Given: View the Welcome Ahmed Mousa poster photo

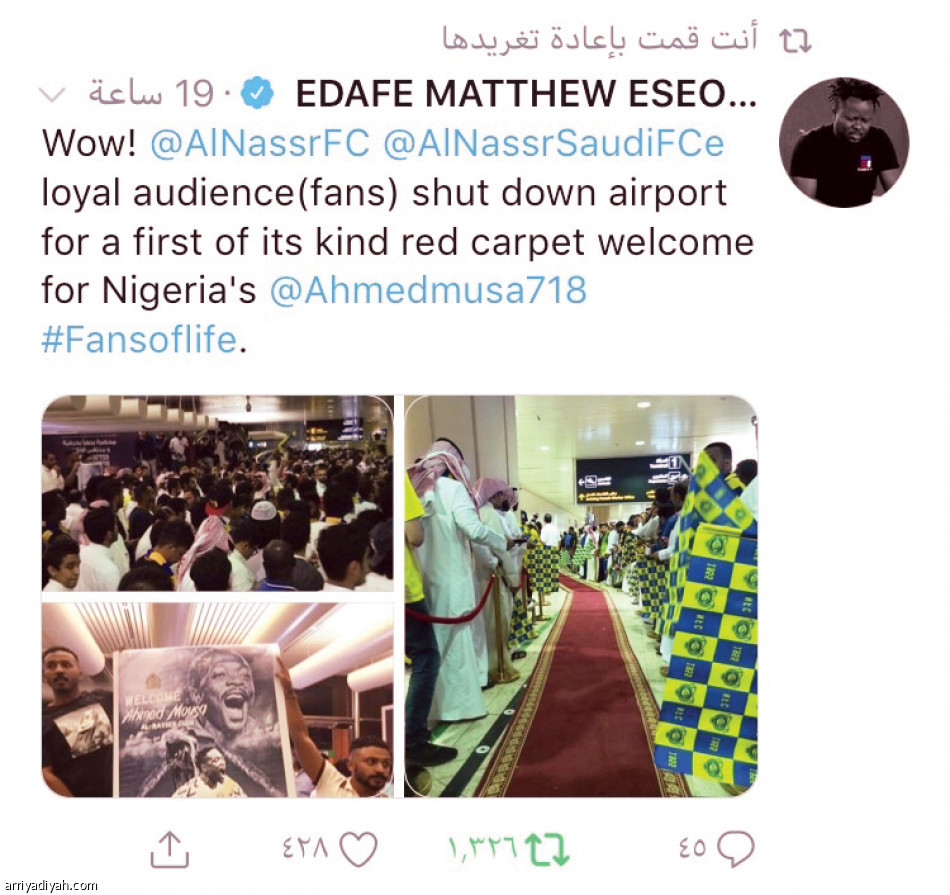Looking at the screenshot, I should point(218,700).
